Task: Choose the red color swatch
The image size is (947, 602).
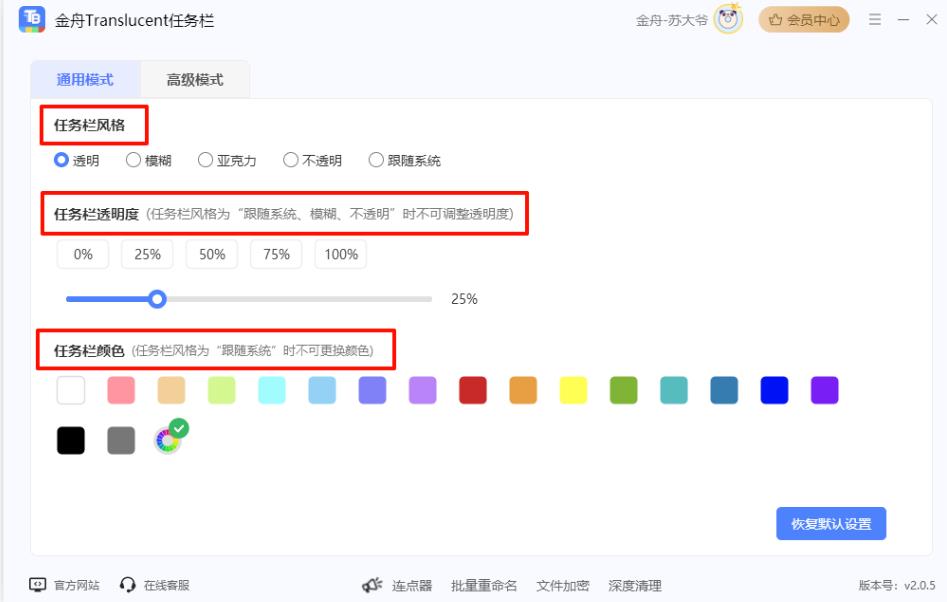Action: [473, 390]
